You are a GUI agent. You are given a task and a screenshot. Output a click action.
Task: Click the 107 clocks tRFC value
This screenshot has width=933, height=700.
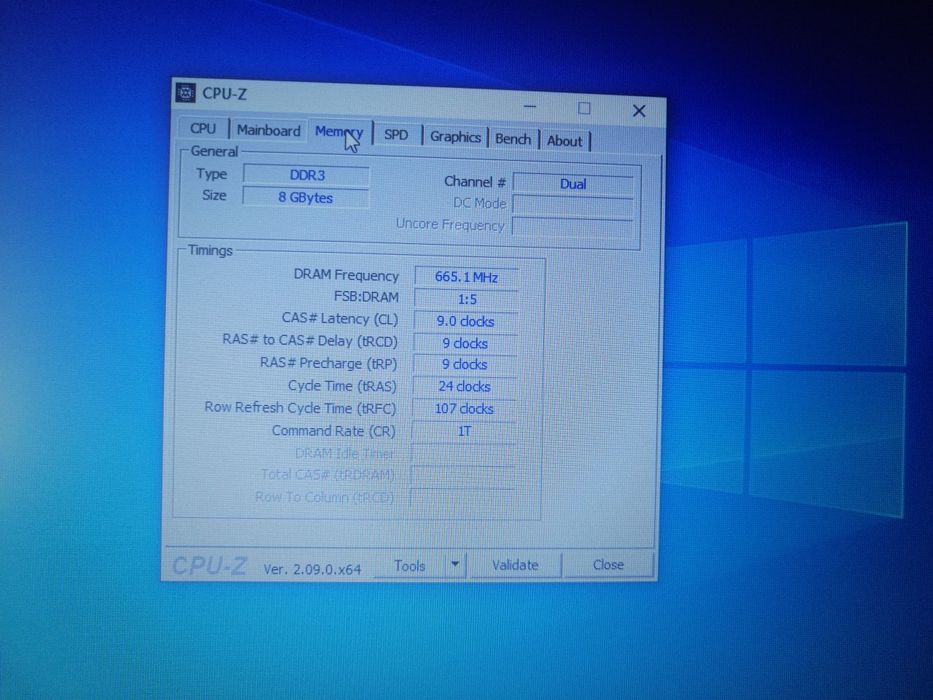(x=464, y=409)
